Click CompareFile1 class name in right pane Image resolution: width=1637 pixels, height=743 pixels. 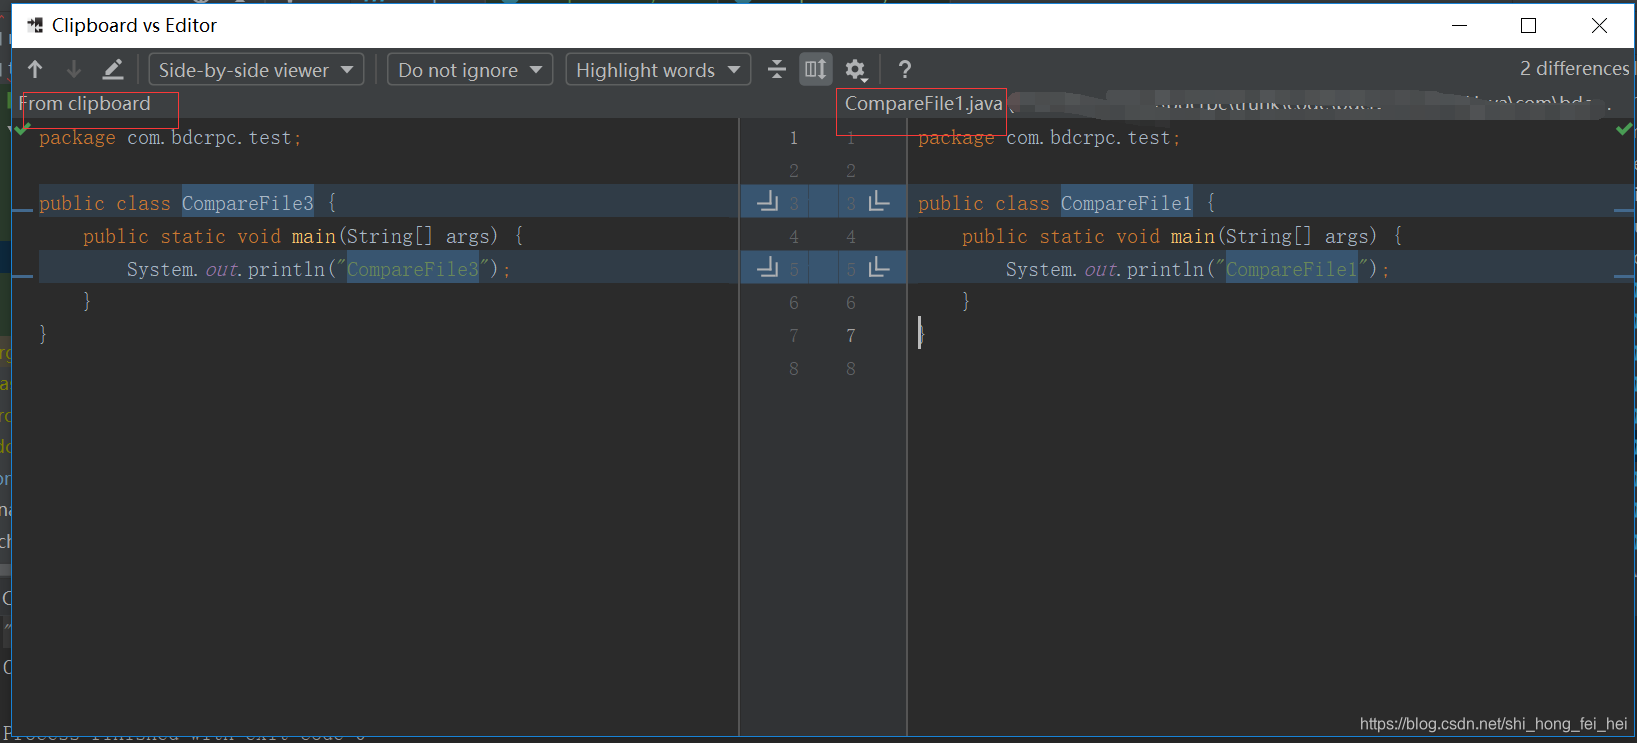tap(1126, 203)
